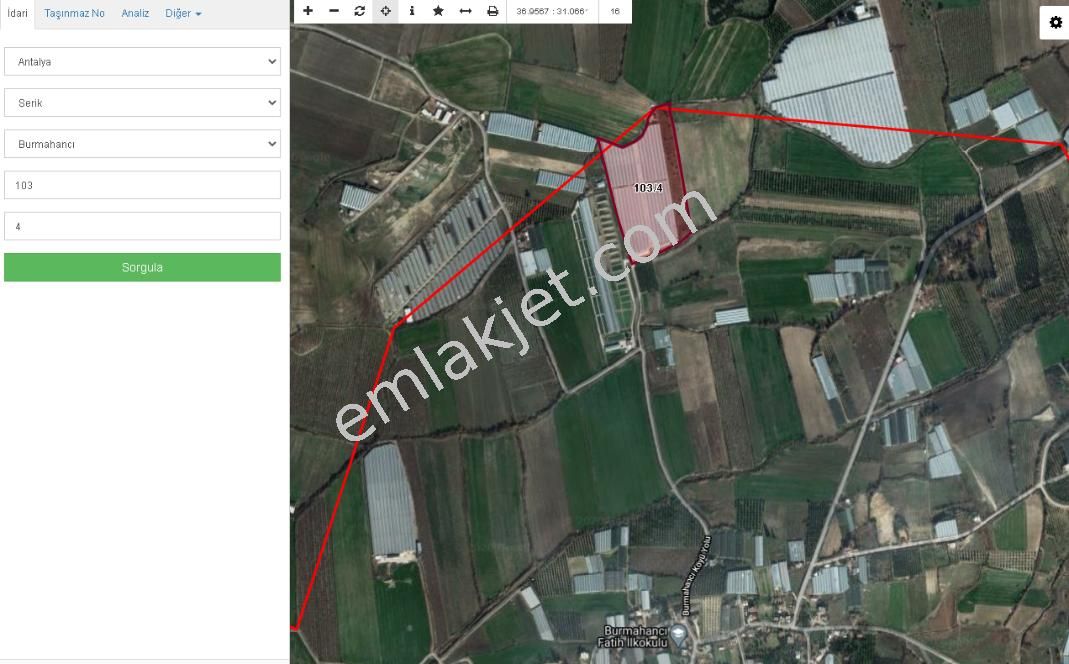Click the zoom level 16 value
1069x664 pixels.
click(x=615, y=12)
